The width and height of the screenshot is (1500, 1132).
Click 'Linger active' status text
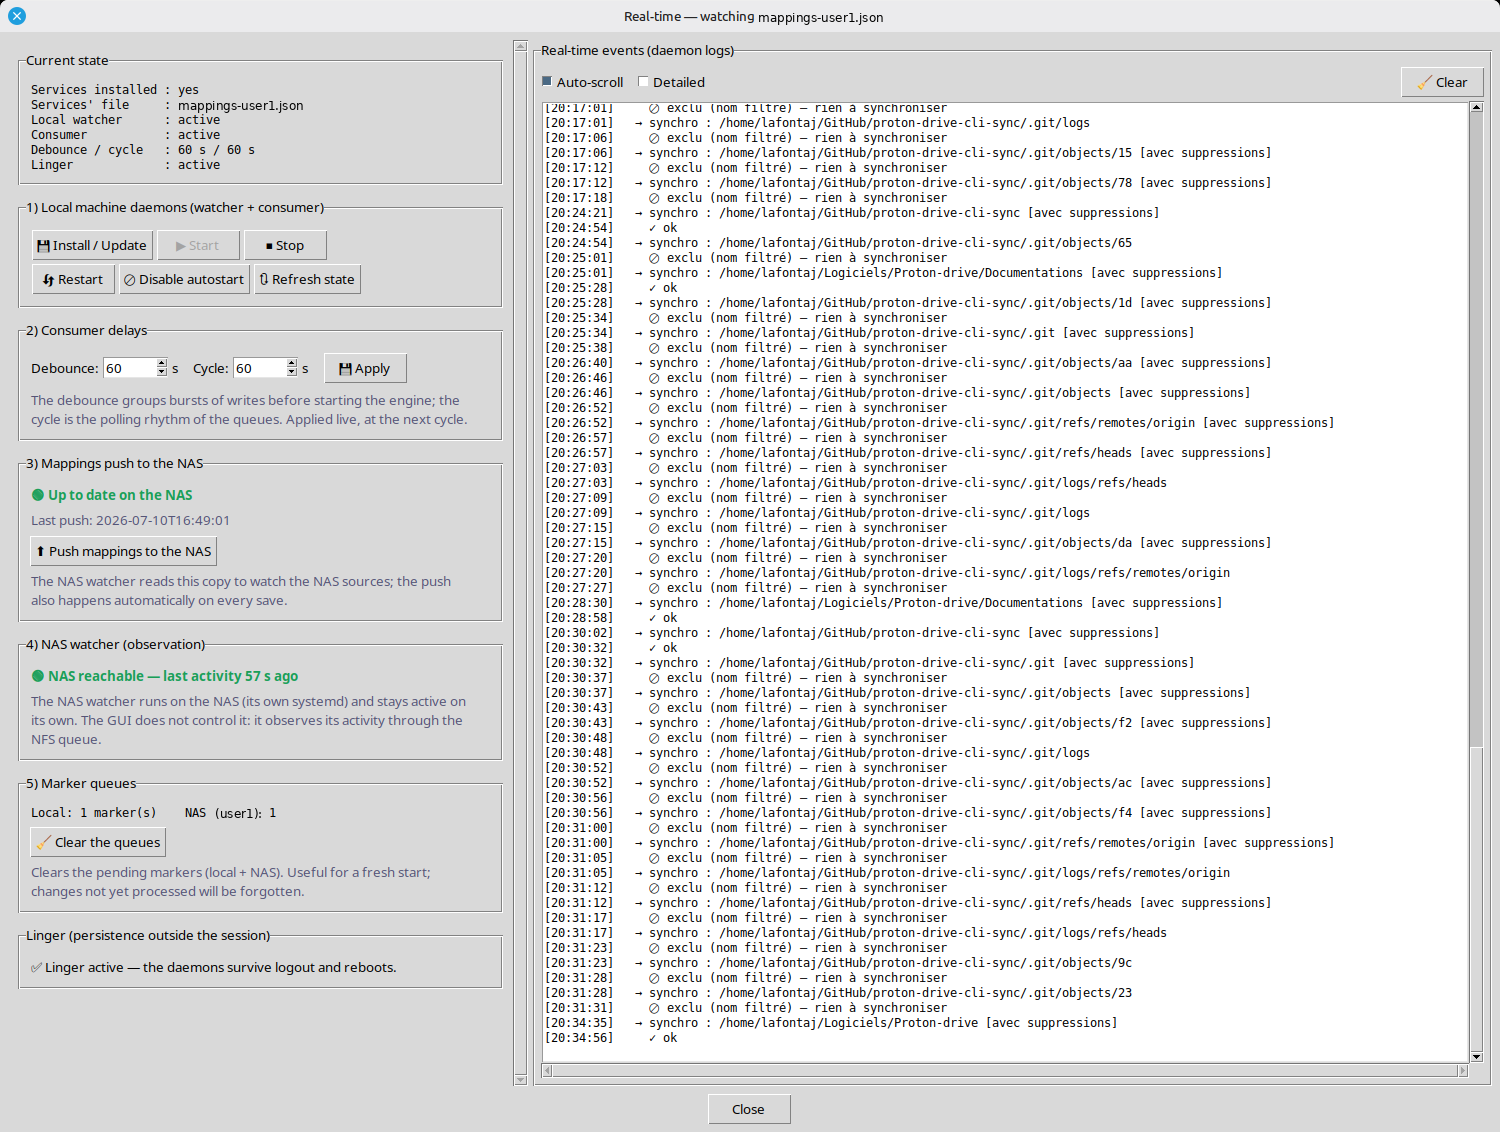(x=220, y=967)
